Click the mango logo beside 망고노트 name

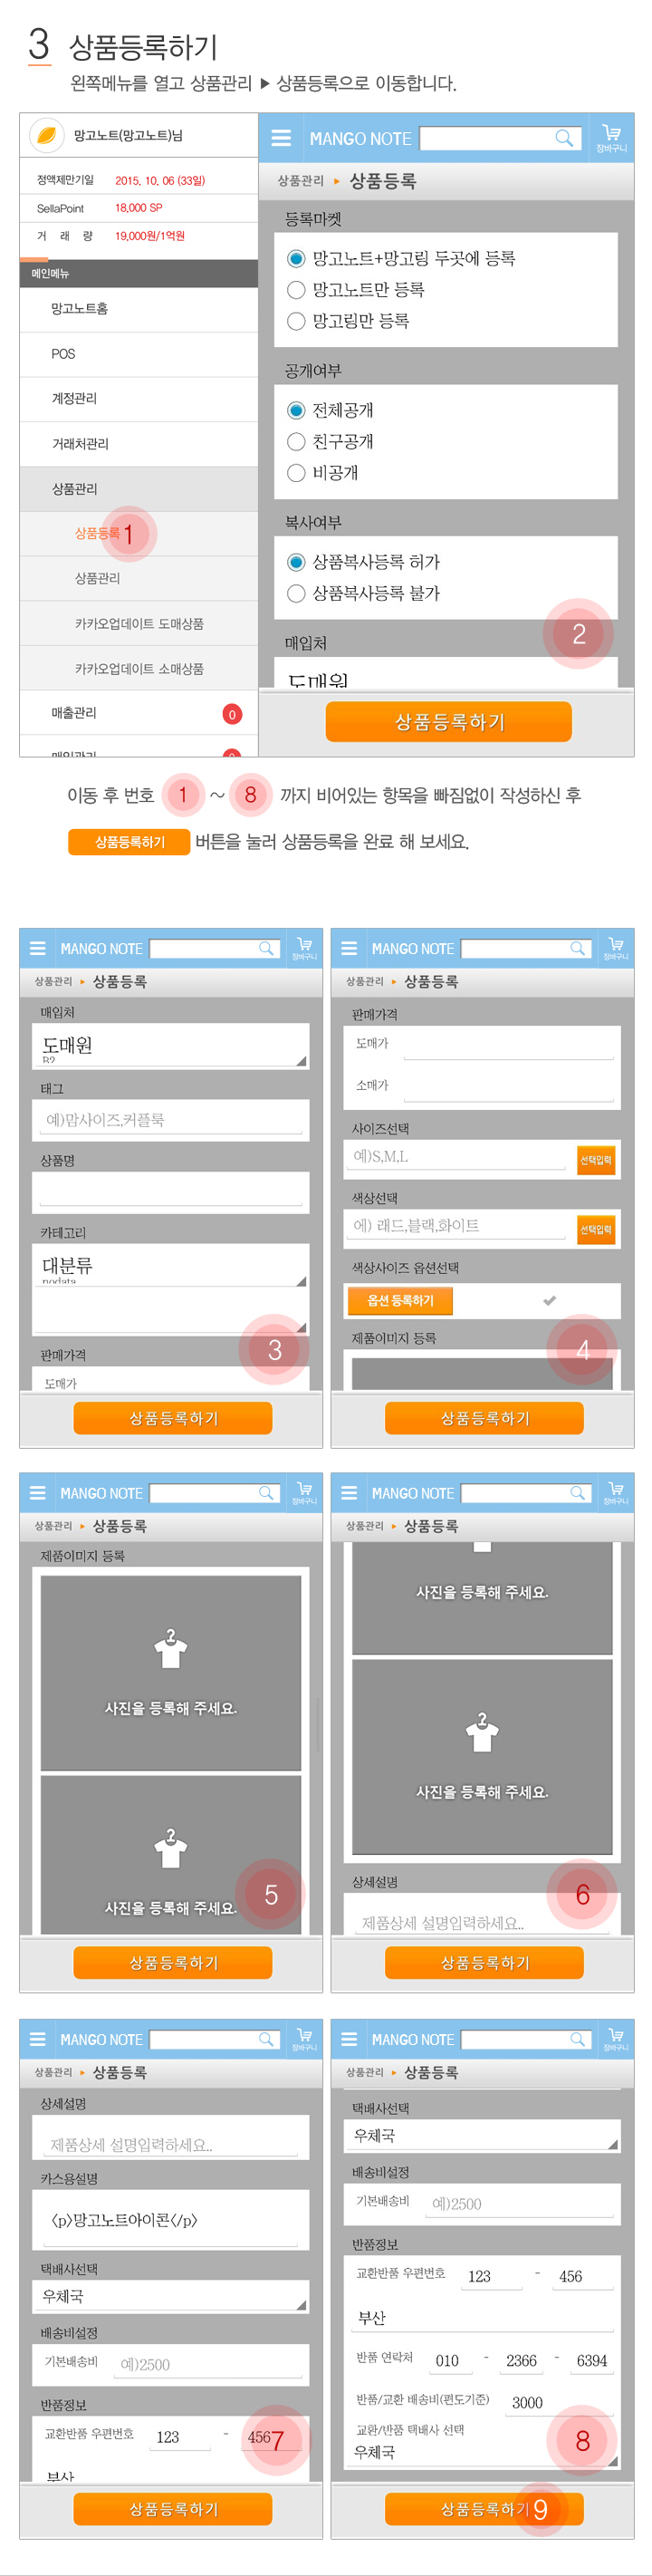[46, 135]
